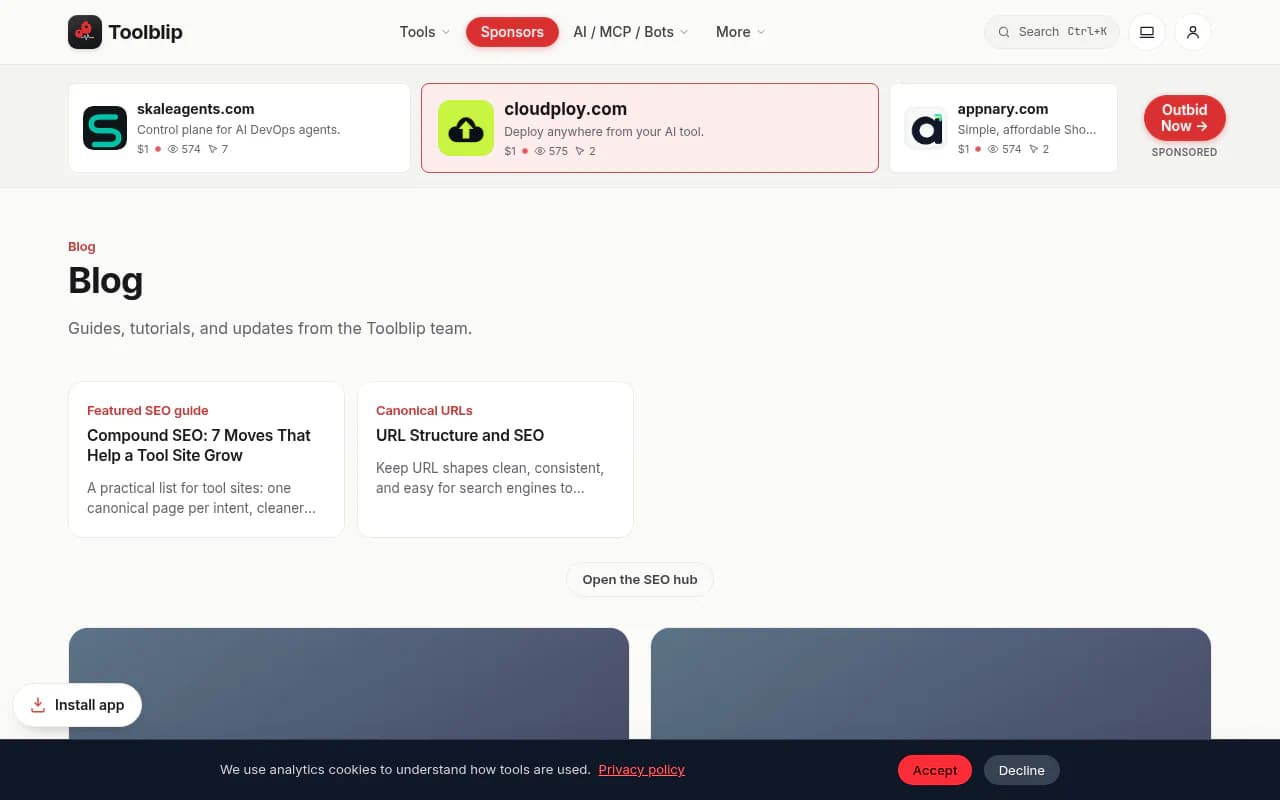Open the right blog post thumbnail
This screenshot has width=1280, height=800.
(x=931, y=684)
